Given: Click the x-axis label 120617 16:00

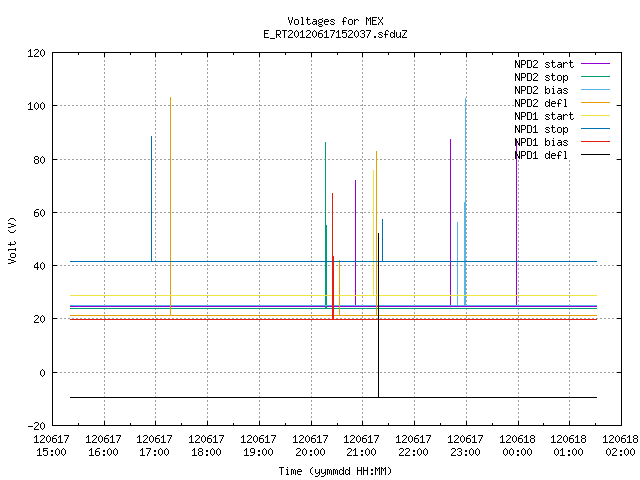Looking at the screenshot, I should [103, 446].
